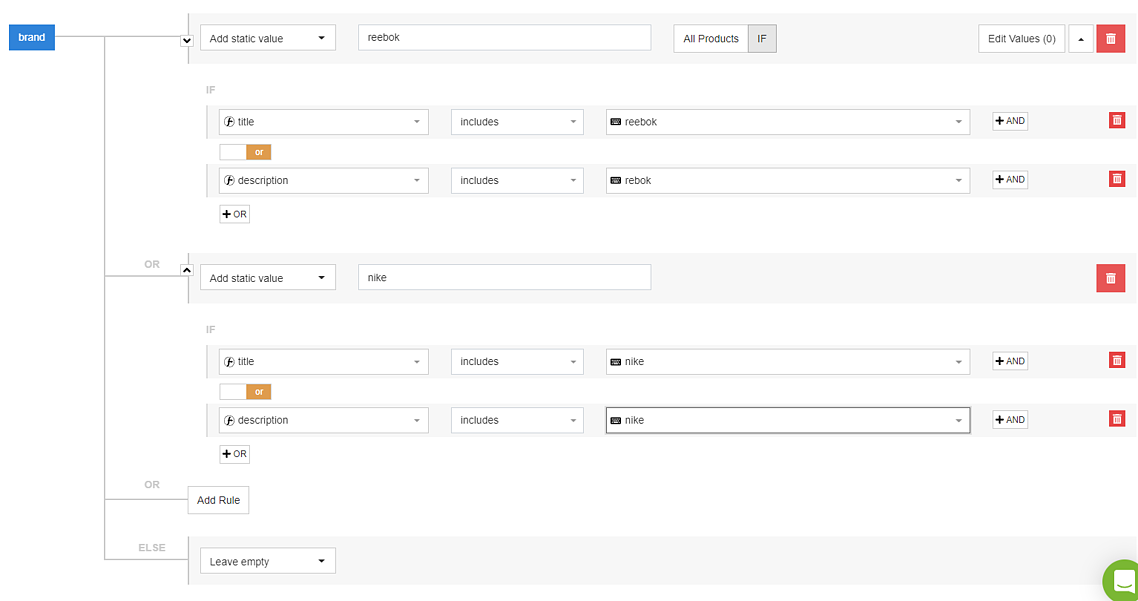Select the All Products option
The height and width of the screenshot is (601, 1138).
point(711,39)
